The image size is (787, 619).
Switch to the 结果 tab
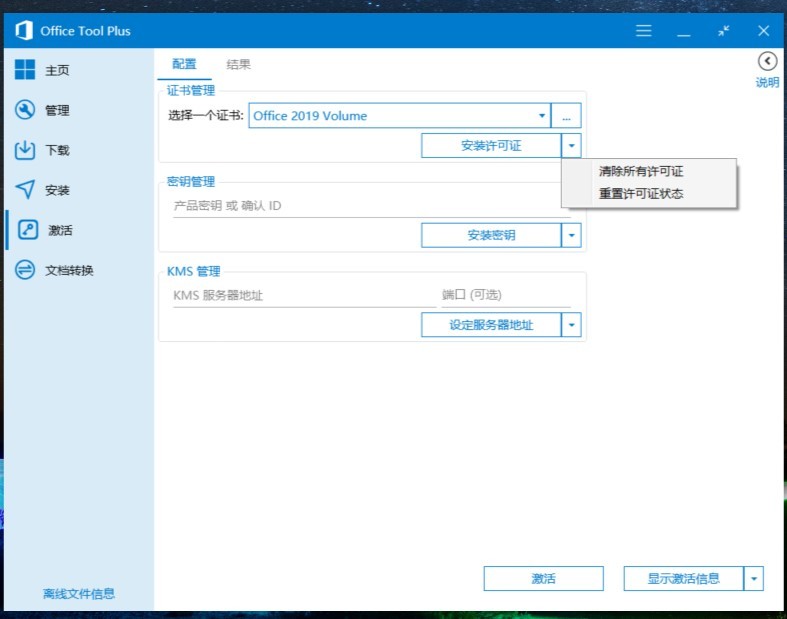(x=238, y=65)
